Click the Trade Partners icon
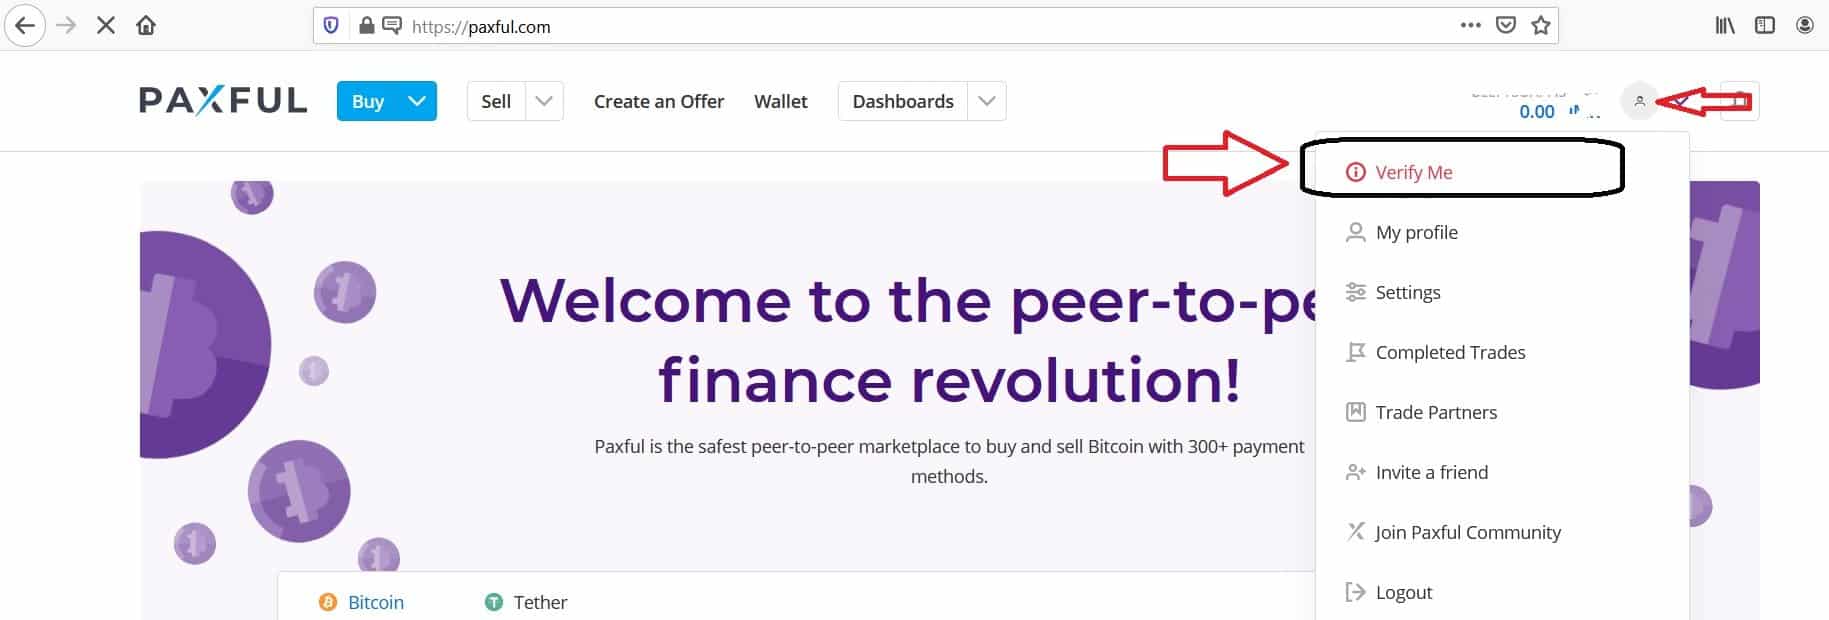Screen dimensions: 1829x620 (1354, 411)
